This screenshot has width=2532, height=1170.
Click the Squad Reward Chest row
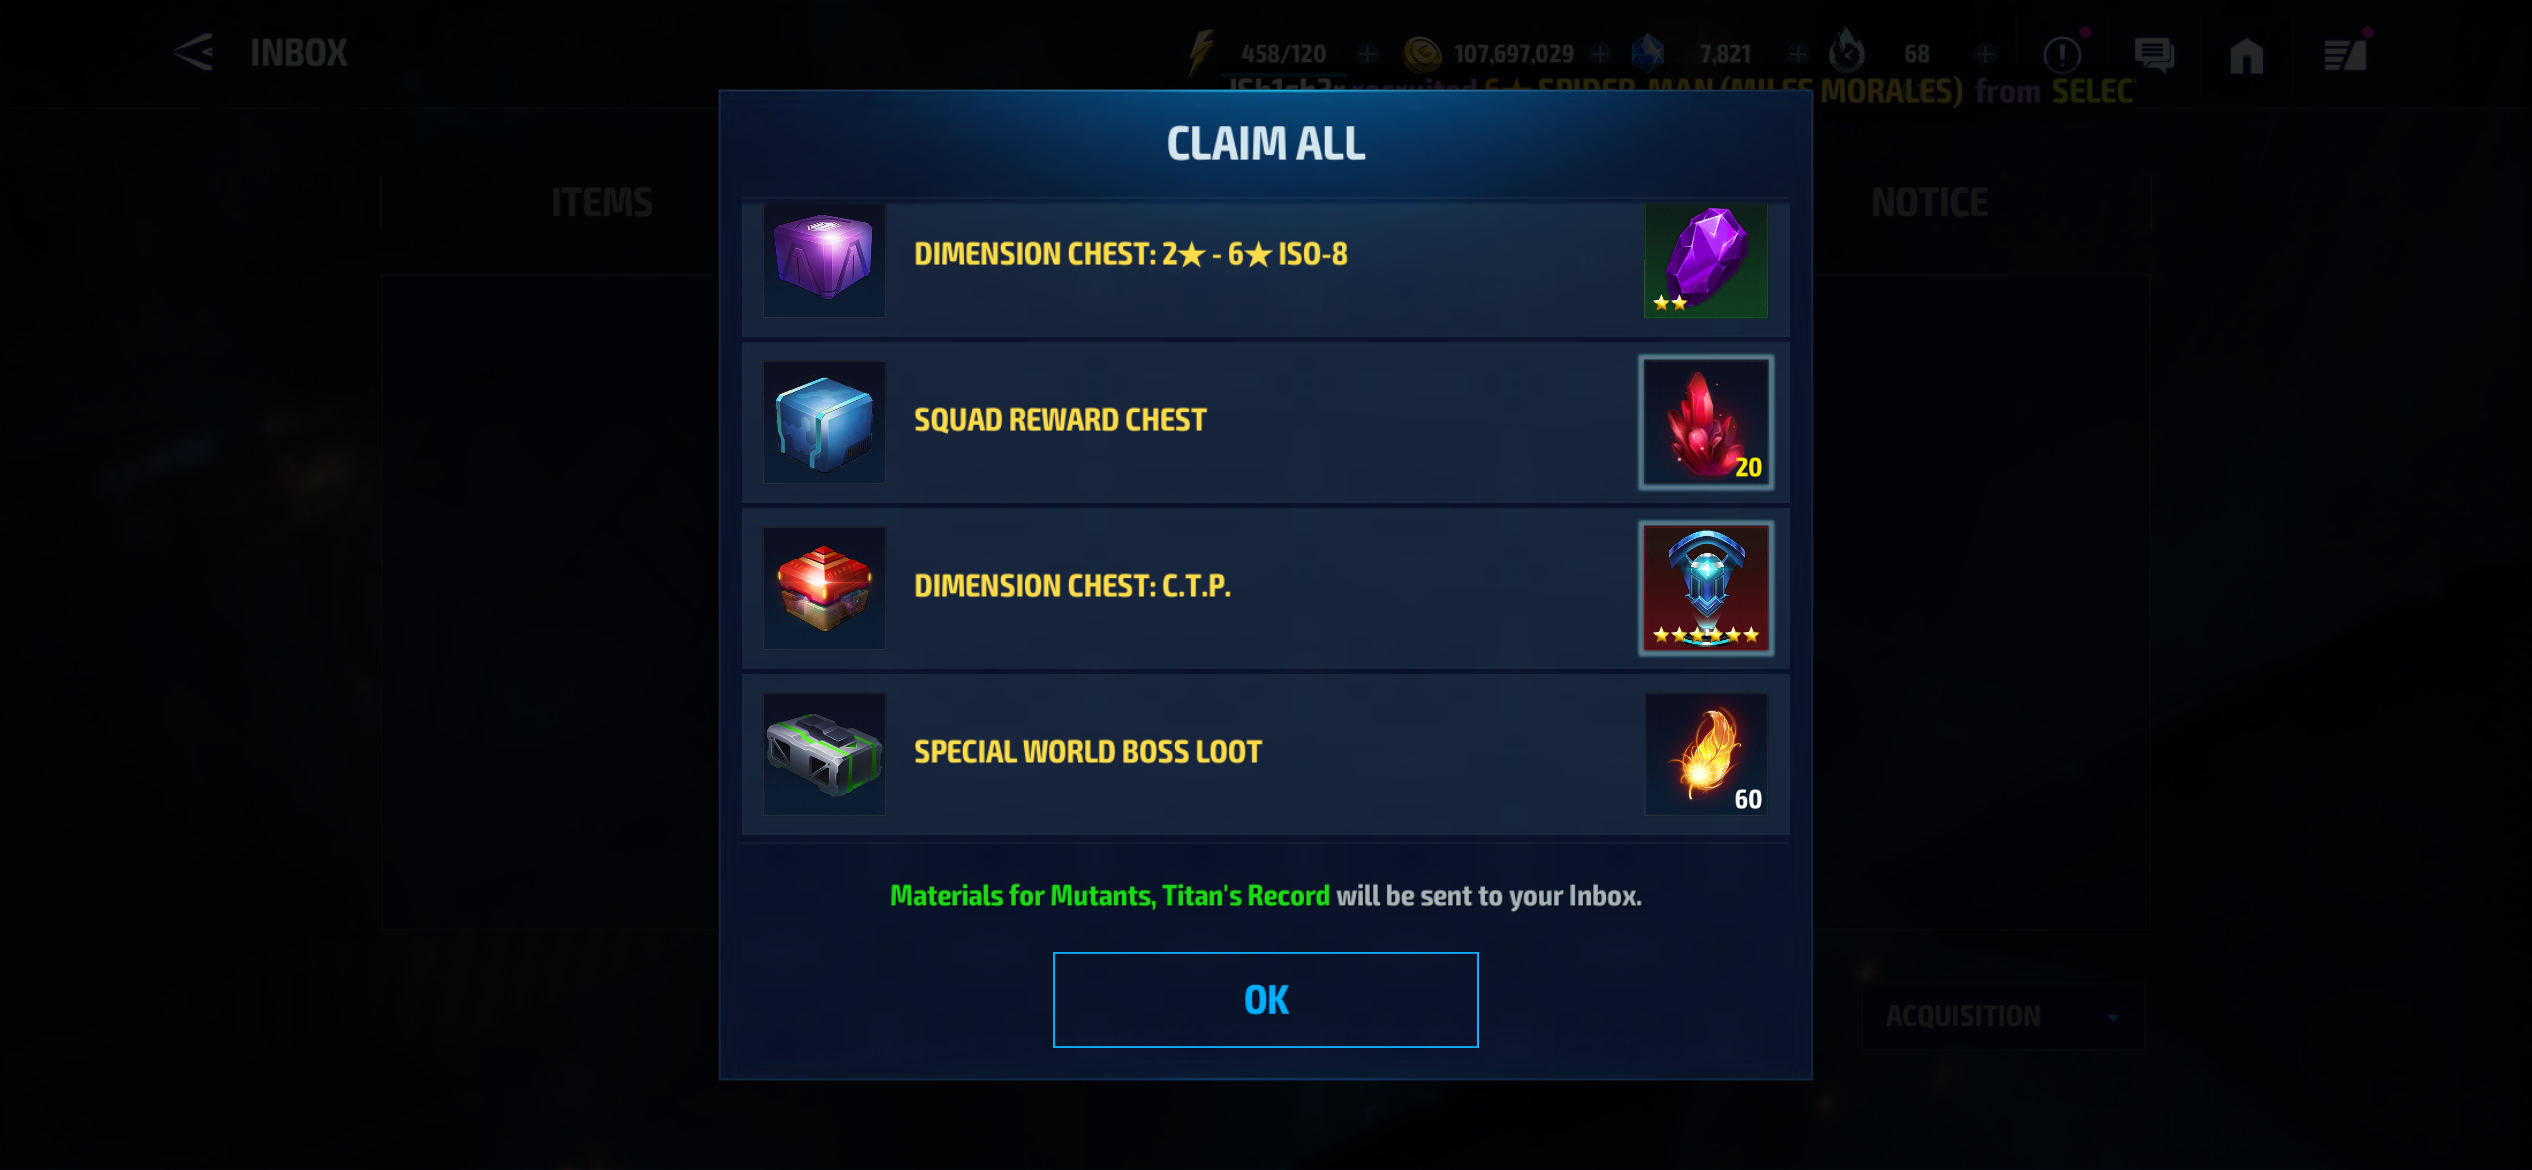pos(1265,422)
